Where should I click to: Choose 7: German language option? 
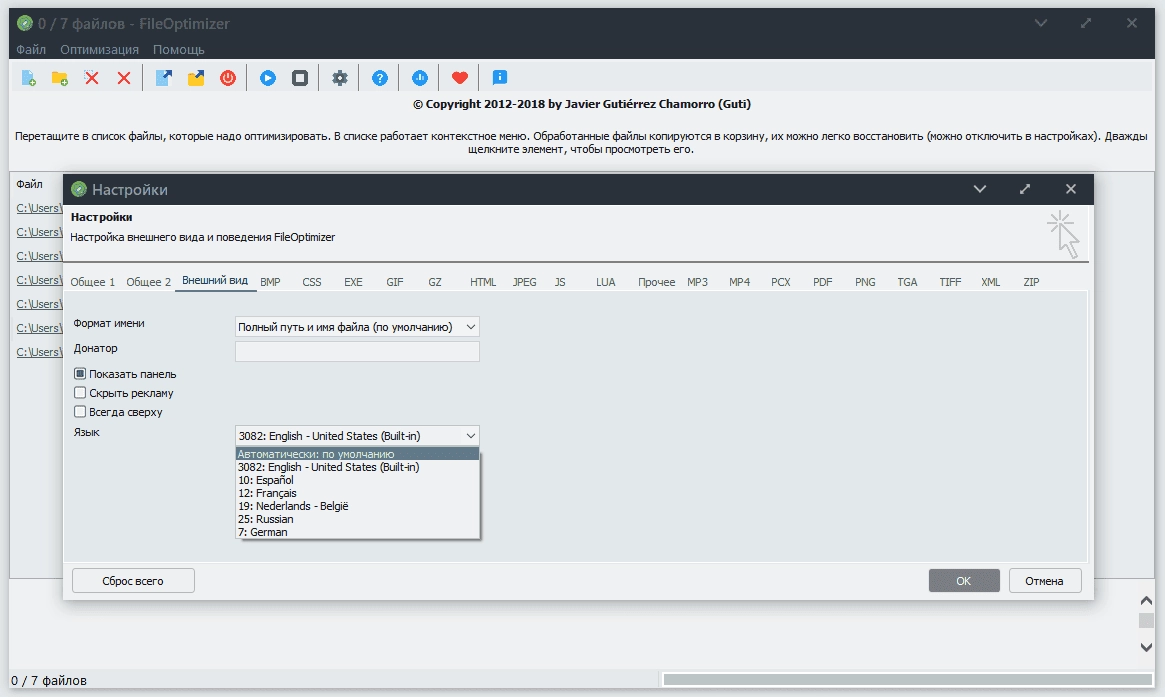pos(357,532)
